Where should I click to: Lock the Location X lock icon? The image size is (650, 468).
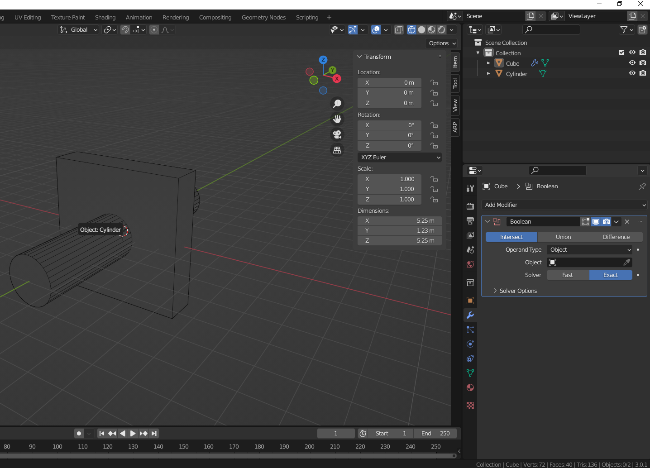[434, 82]
